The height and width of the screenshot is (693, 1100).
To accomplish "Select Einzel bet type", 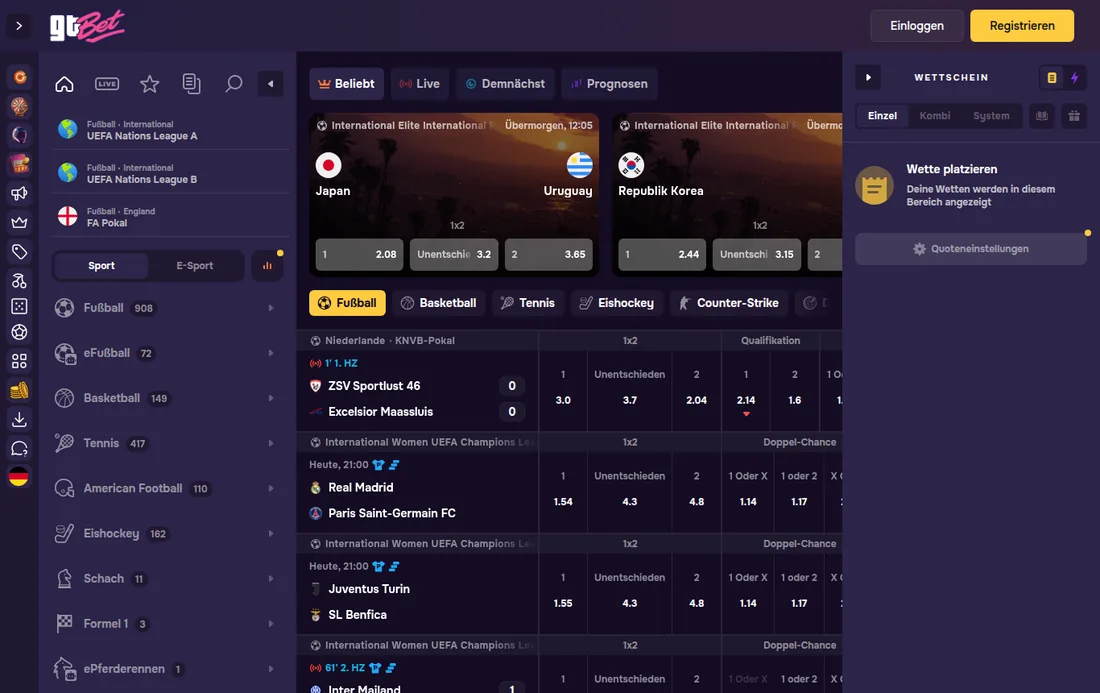I will point(882,116).
